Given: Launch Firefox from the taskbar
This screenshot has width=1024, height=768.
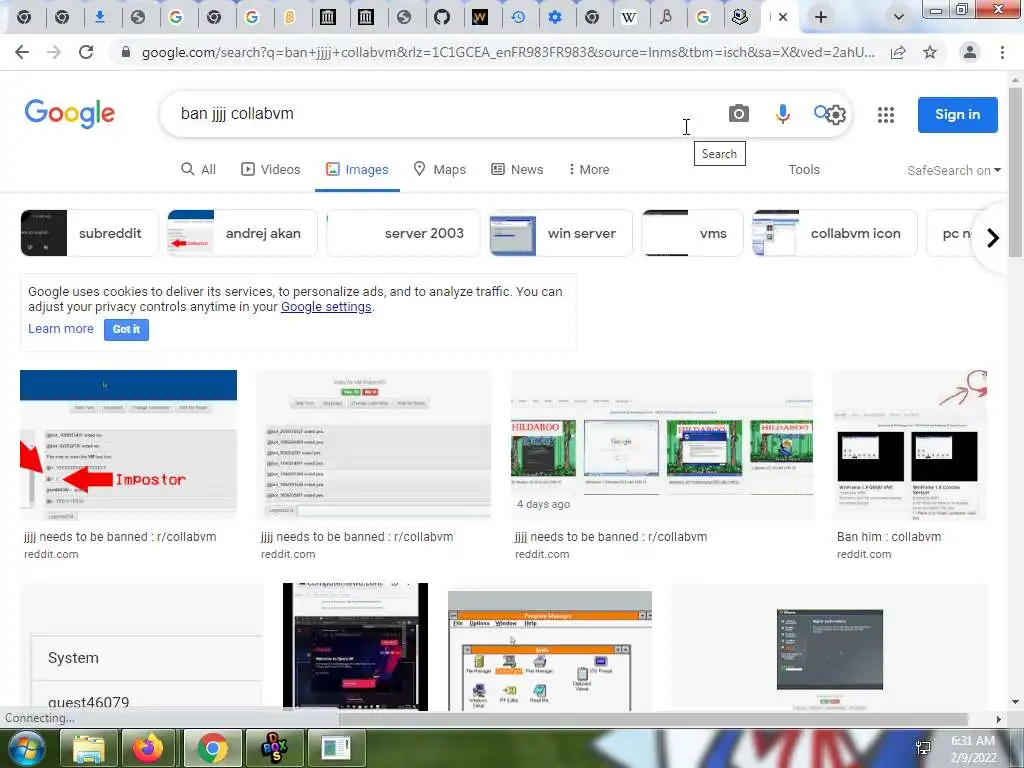Looking at the screenshot, I should pyautogui.click(x=148, y=748).
